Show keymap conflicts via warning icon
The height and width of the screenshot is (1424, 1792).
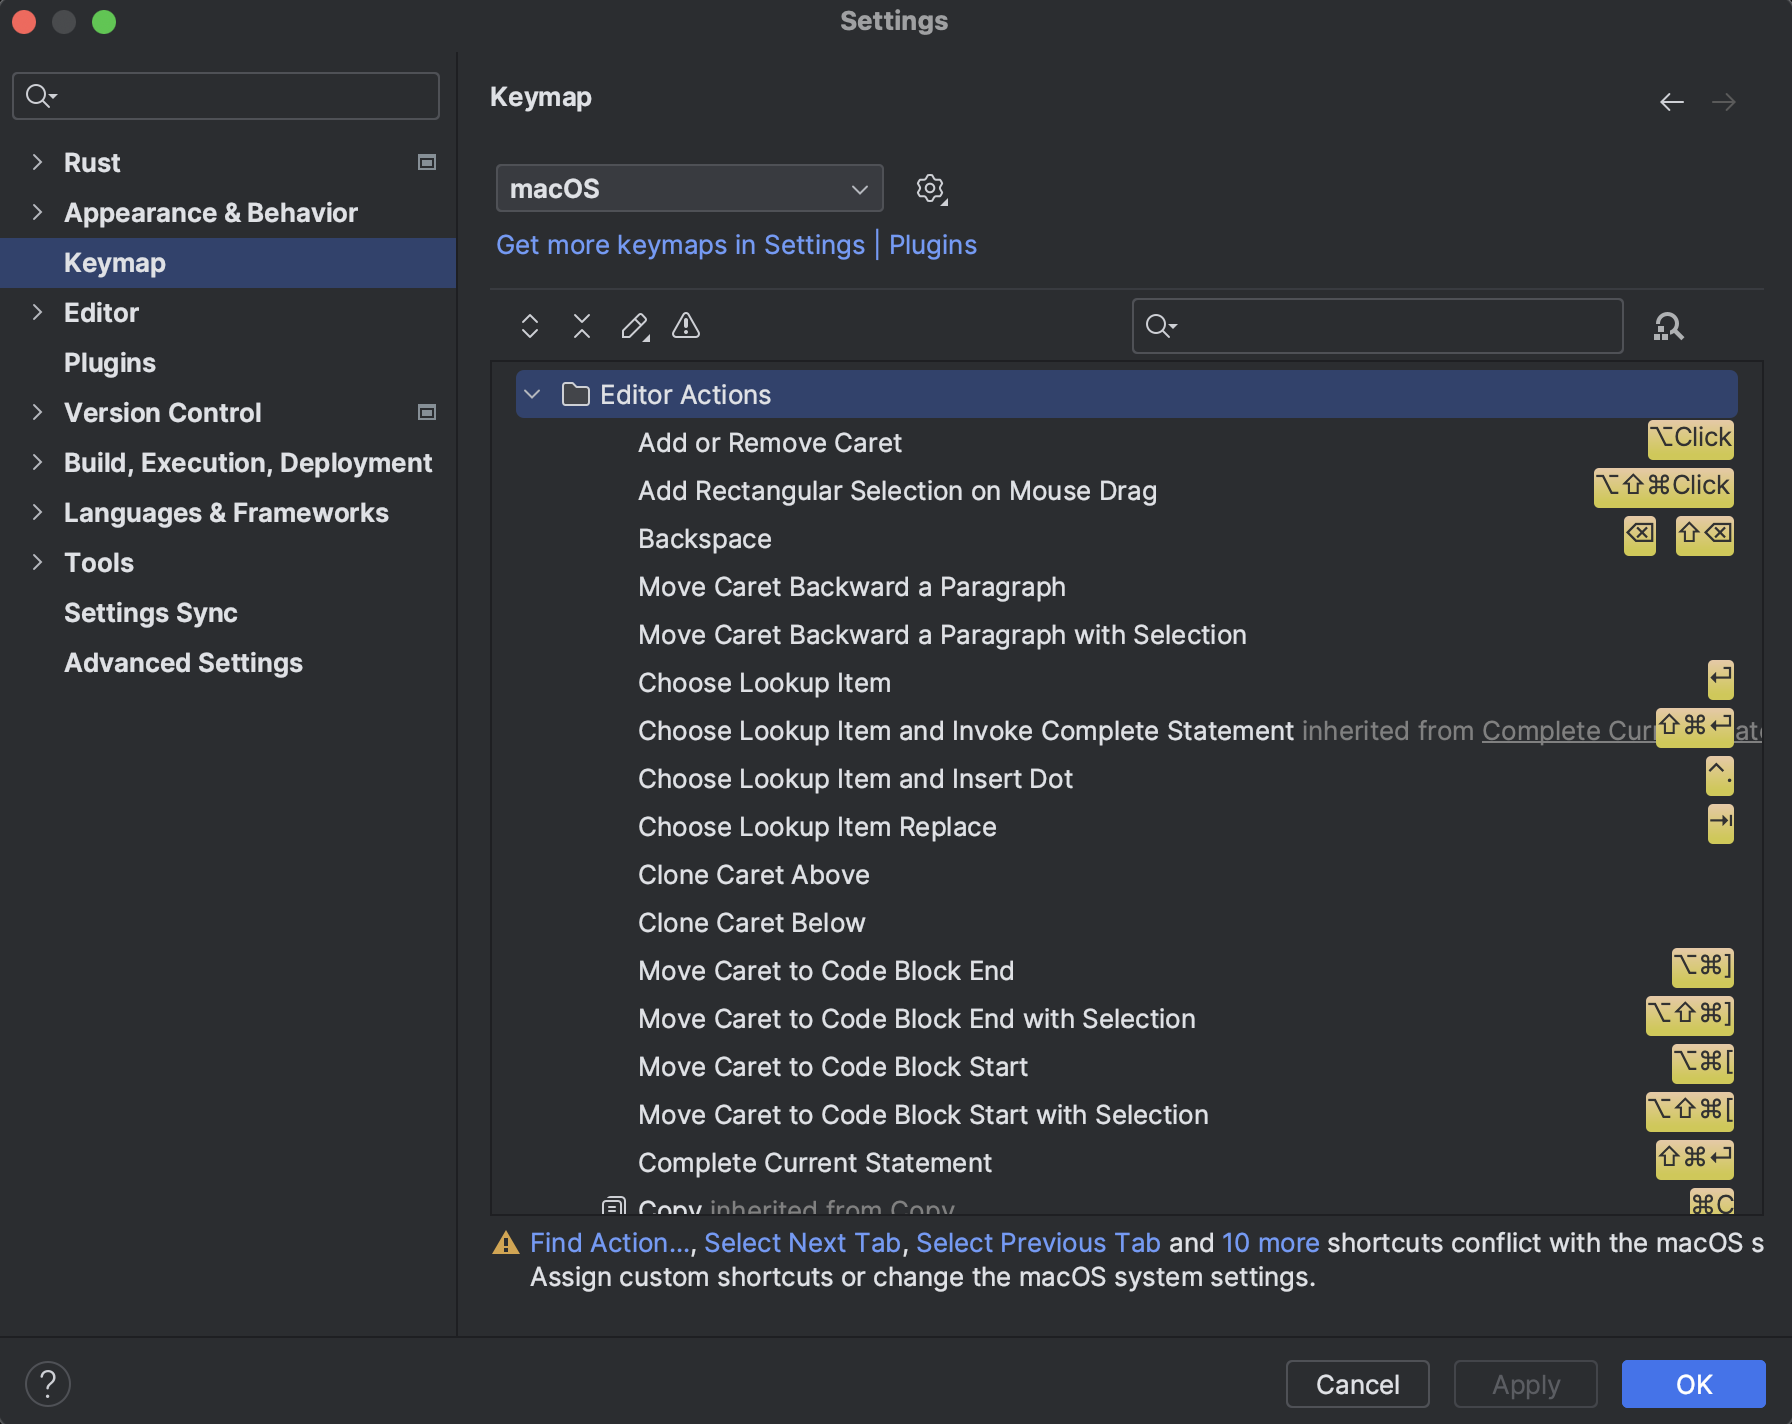click(x=686, y=326)
